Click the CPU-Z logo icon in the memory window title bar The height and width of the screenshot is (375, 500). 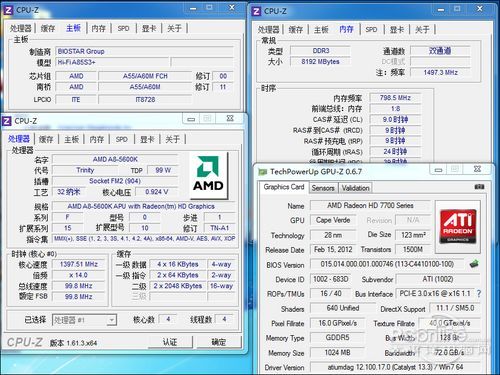(x=256, y=11)
